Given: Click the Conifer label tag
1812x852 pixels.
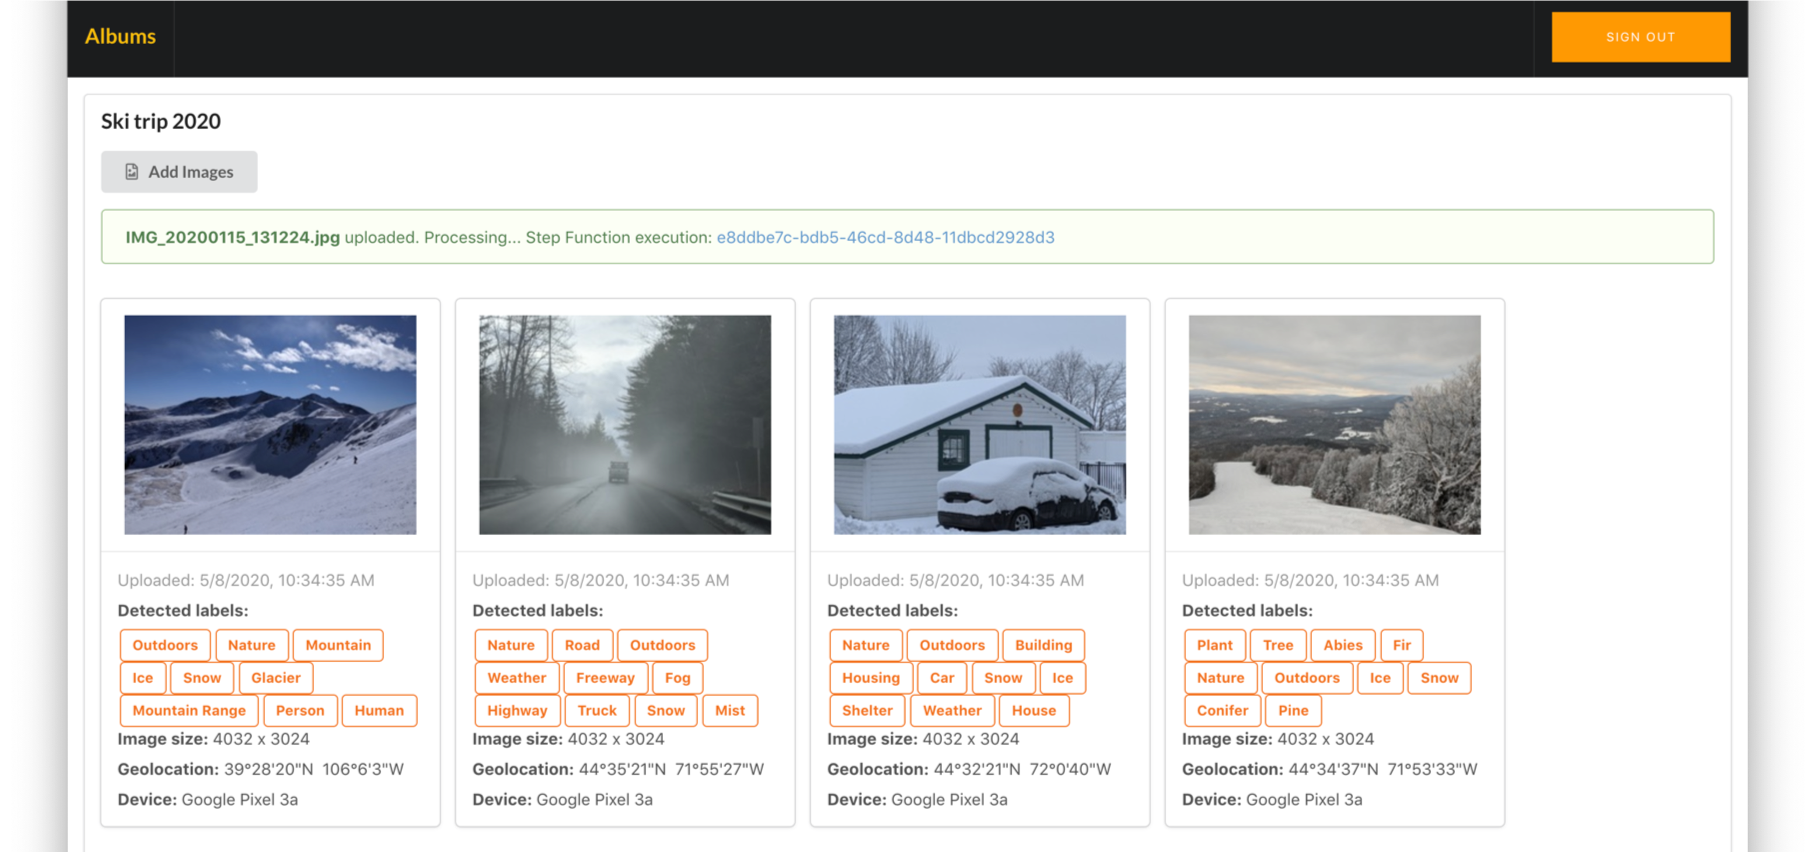Looking at the screenshot, I should 1222,711.
